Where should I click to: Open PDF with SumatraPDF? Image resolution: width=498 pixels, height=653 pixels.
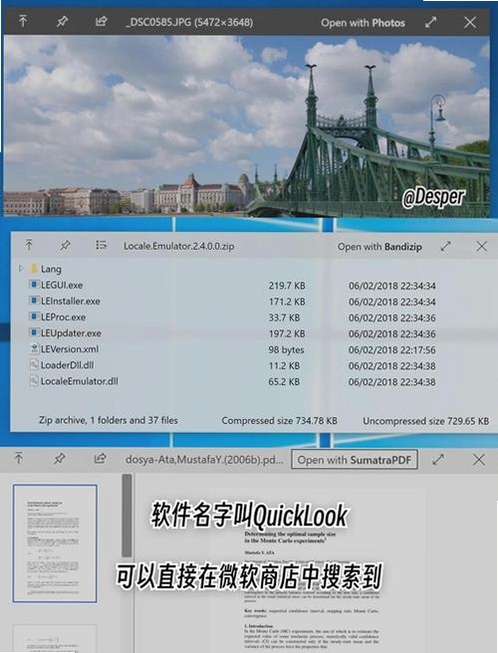[x=354, y=460]
